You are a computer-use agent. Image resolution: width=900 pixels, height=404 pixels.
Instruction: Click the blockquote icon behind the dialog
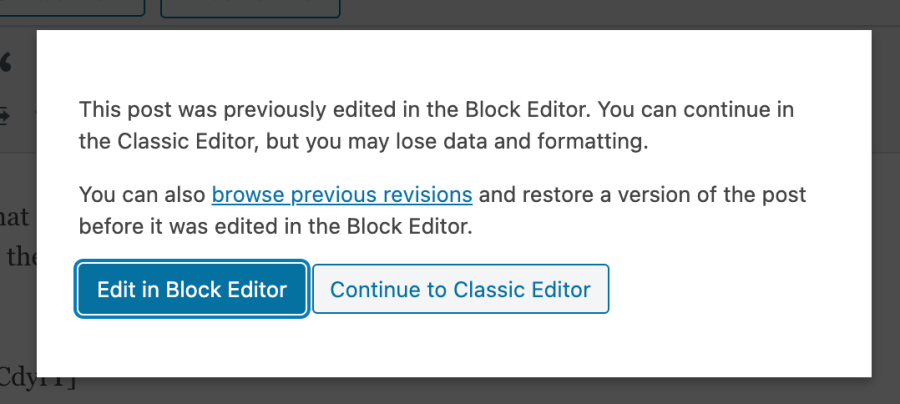click(x=6, y=64)
